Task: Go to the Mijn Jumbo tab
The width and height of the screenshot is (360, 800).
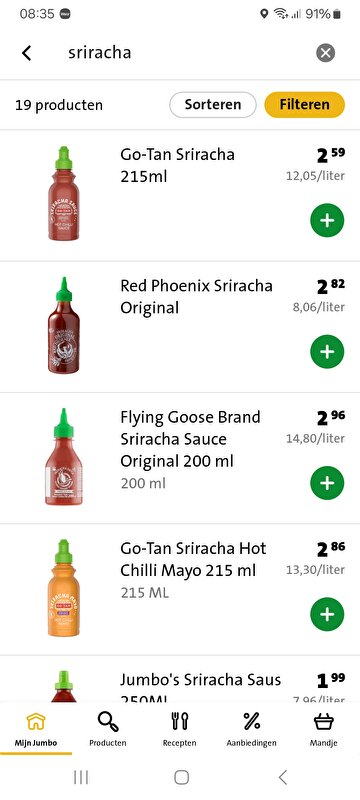Action: click(x=36, y=729)
